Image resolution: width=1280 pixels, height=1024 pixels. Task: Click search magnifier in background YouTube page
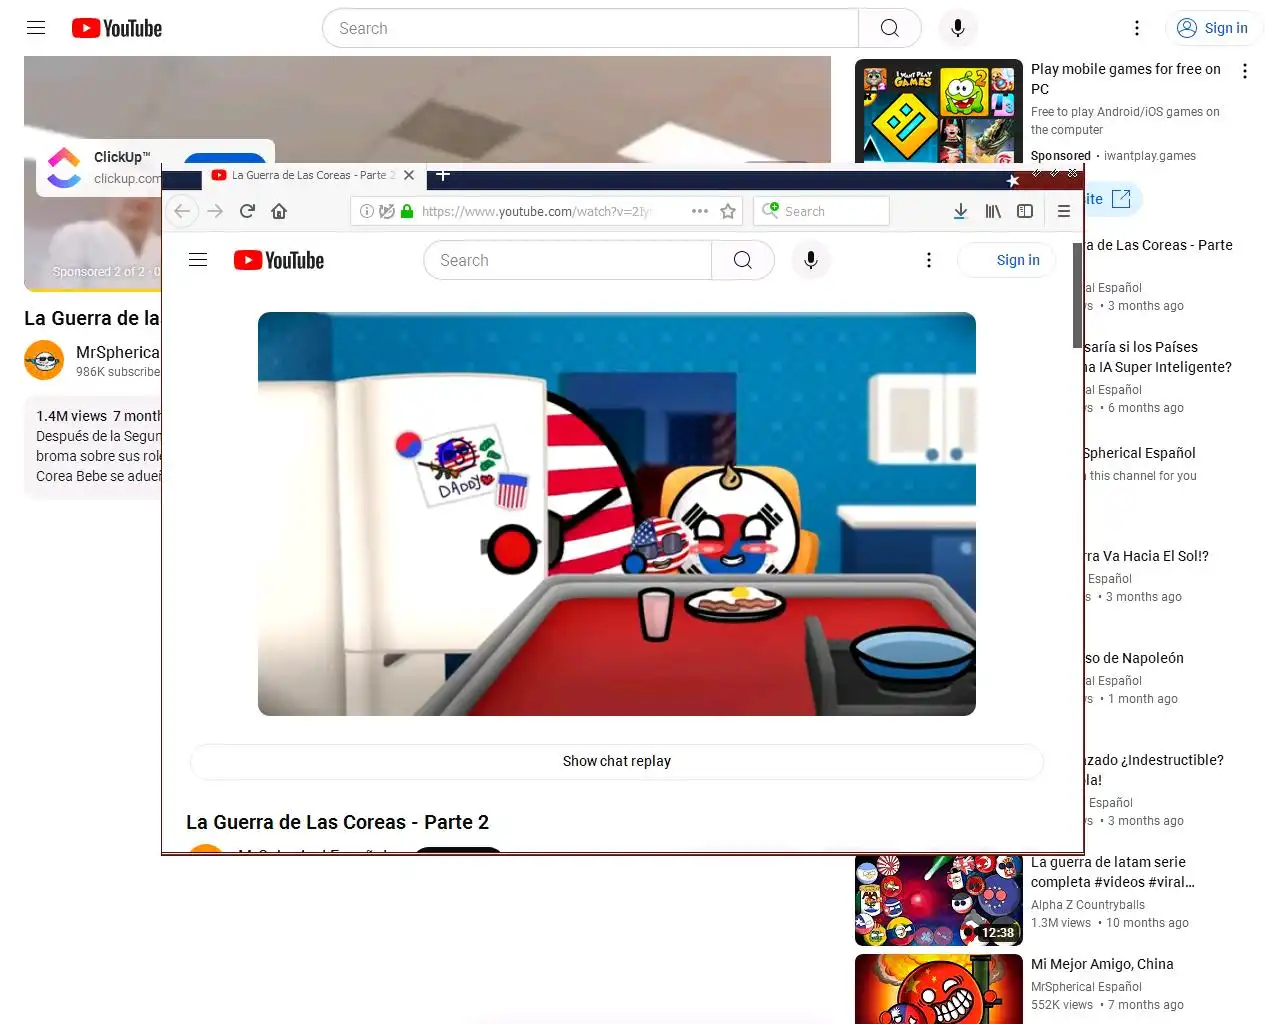(x=890, y=28)
